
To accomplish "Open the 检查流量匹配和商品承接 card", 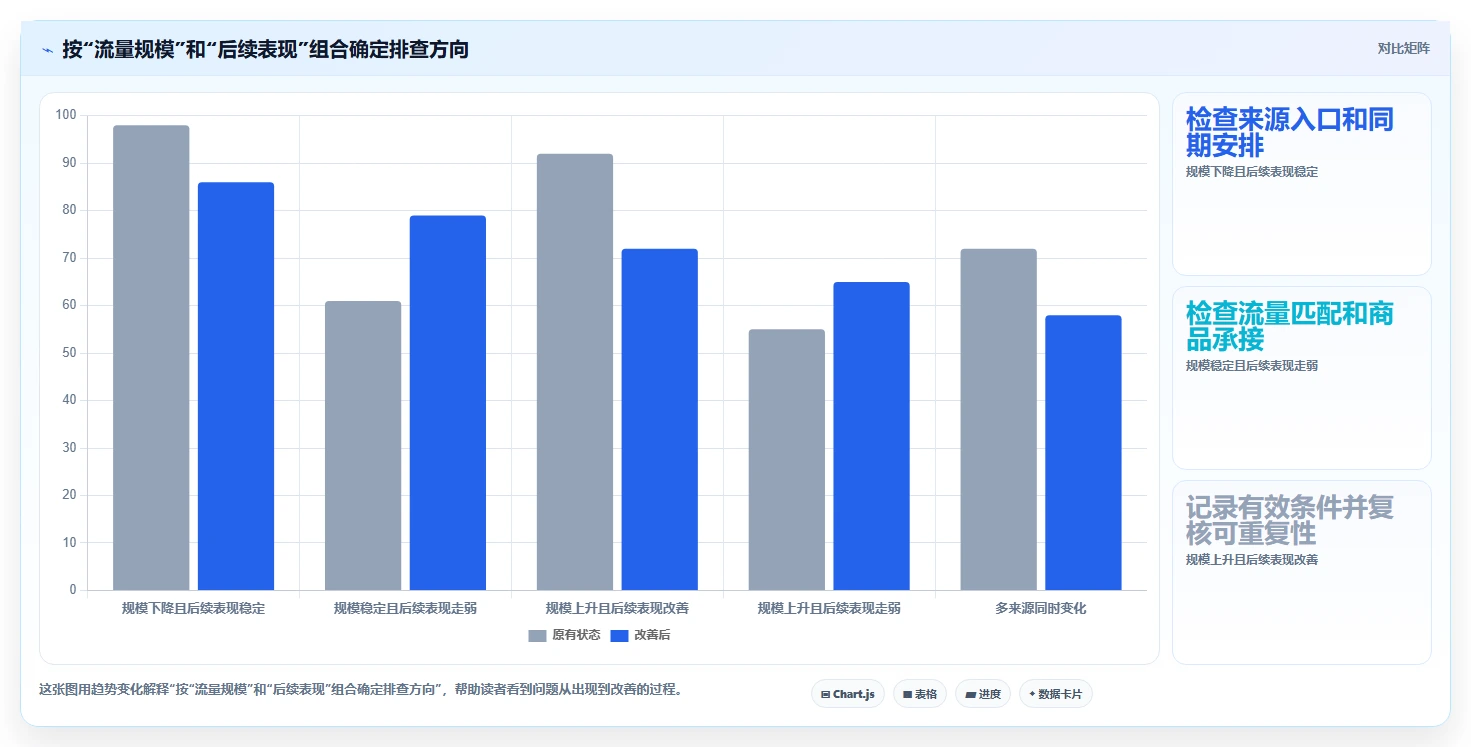I will (1302, 378).
